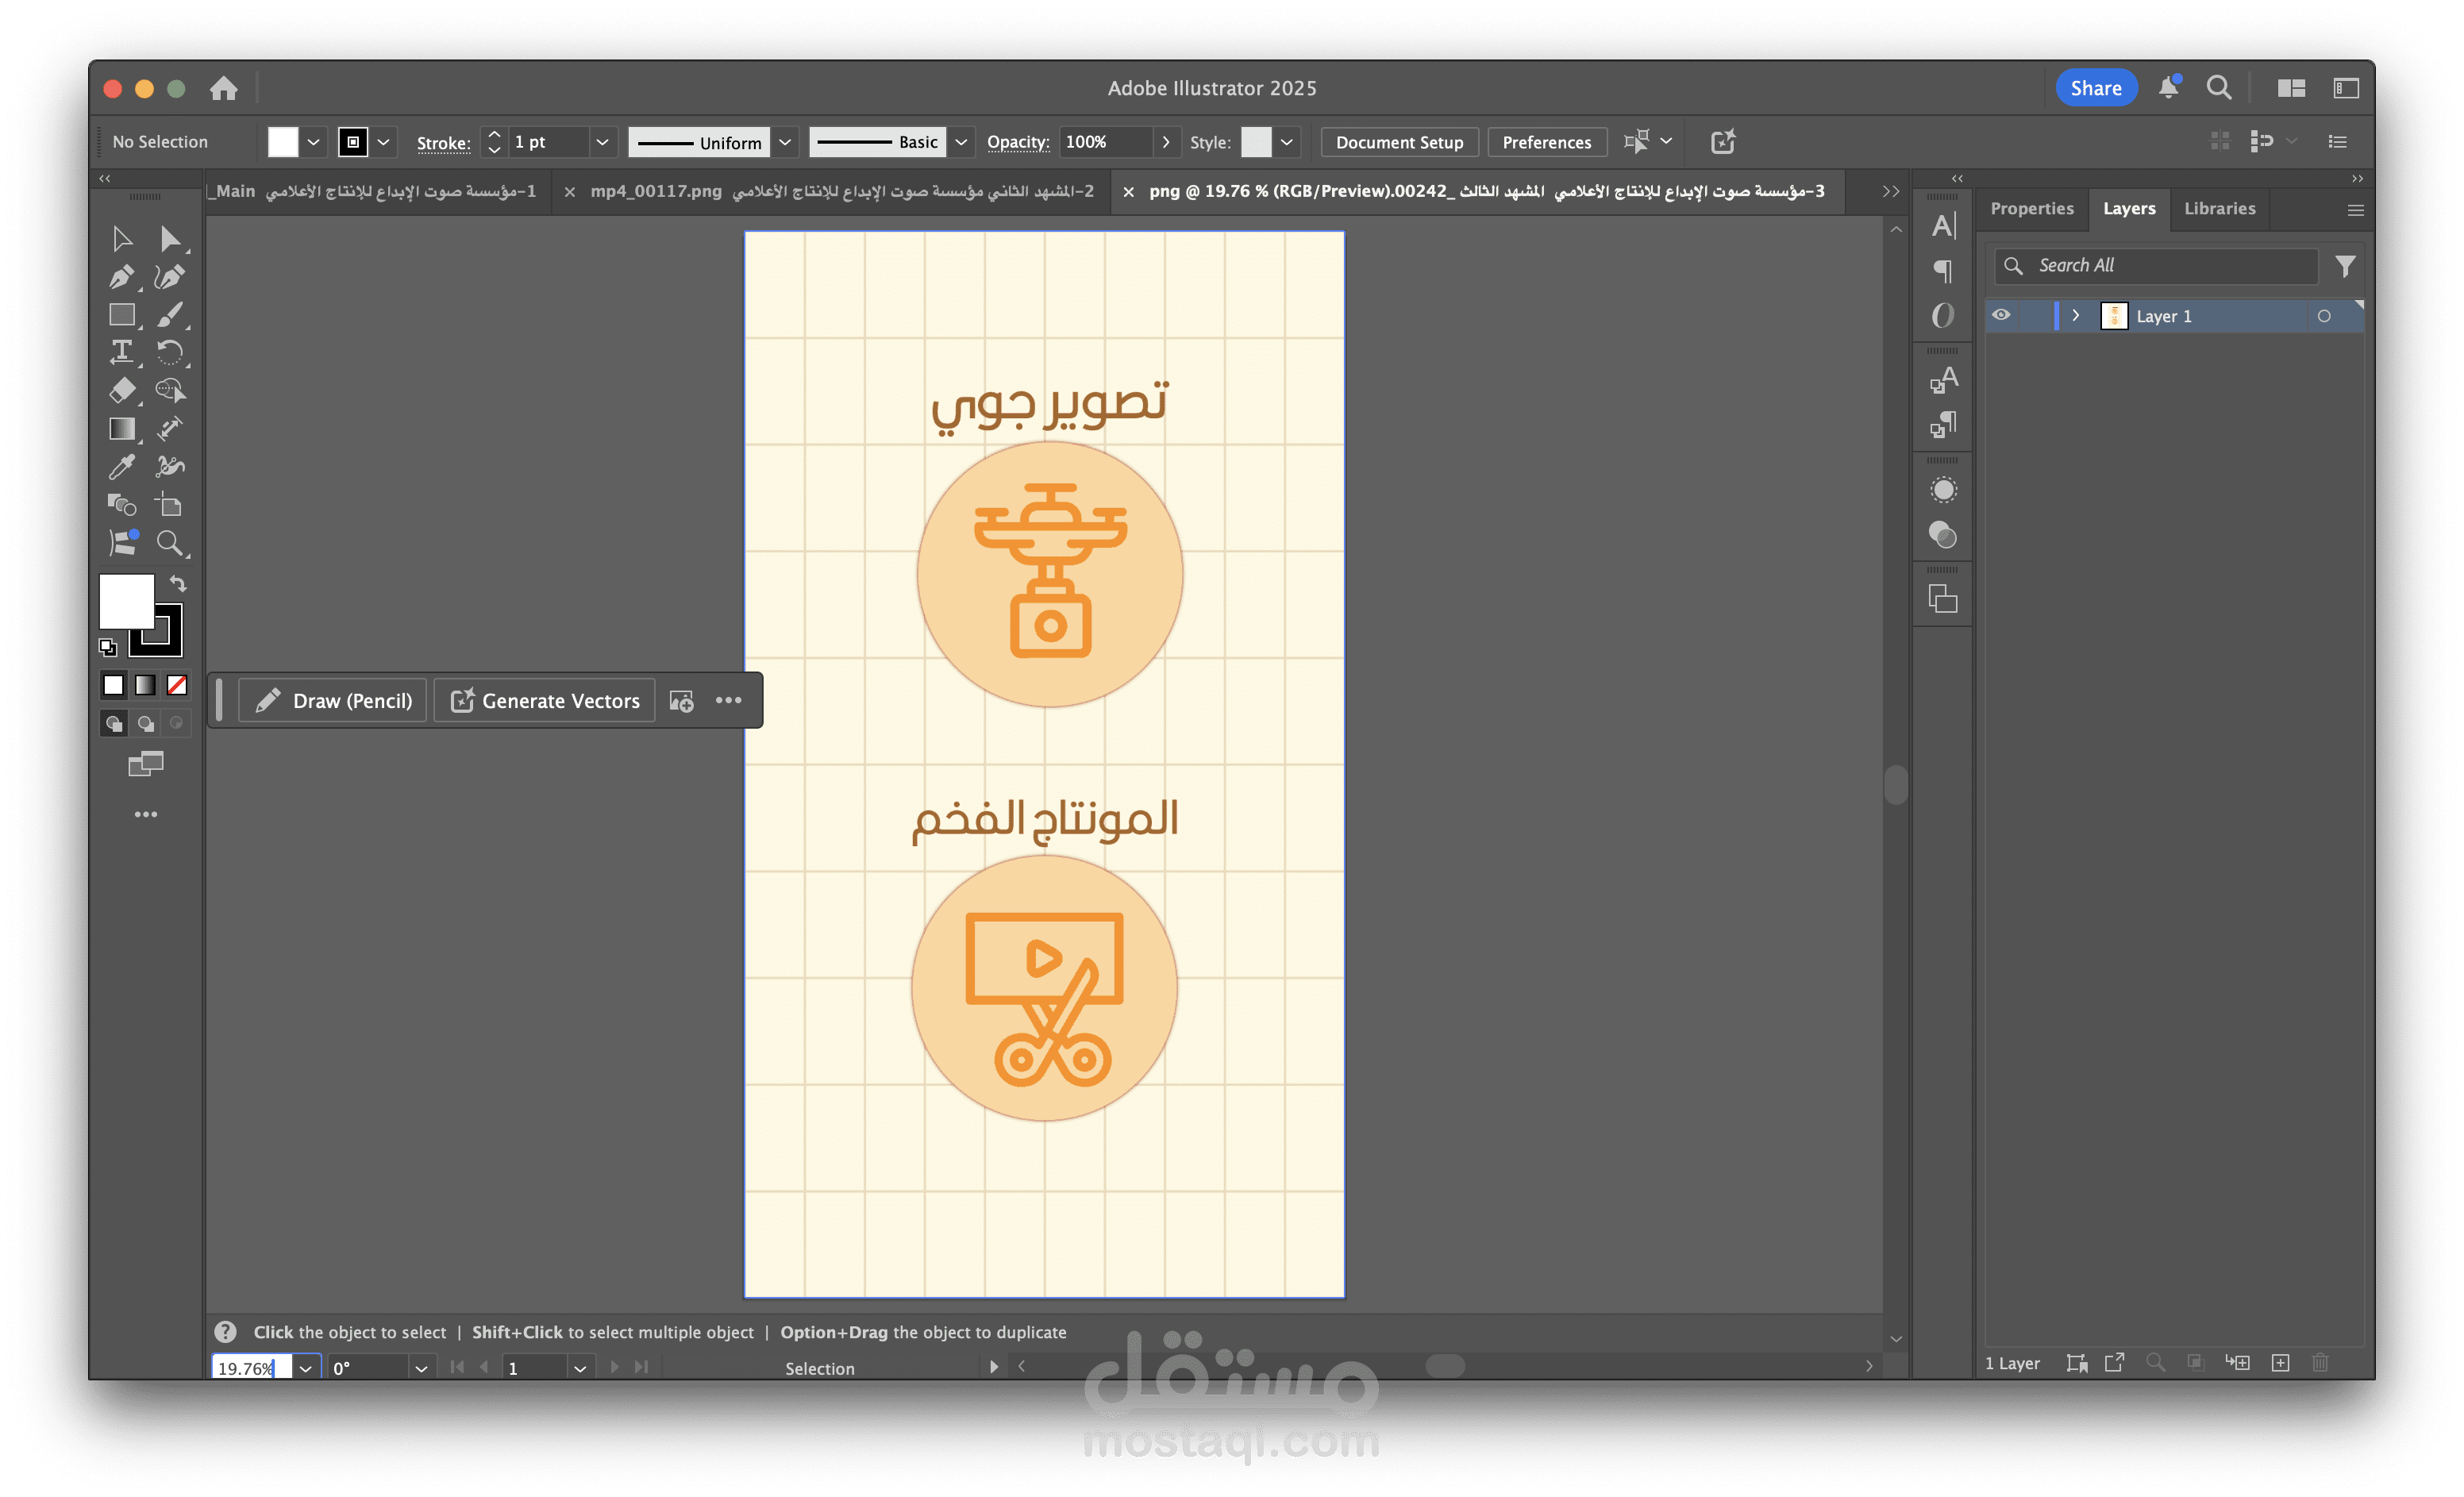Select the Rectangle tool
2464x1497 pixels.
point(121,315)
